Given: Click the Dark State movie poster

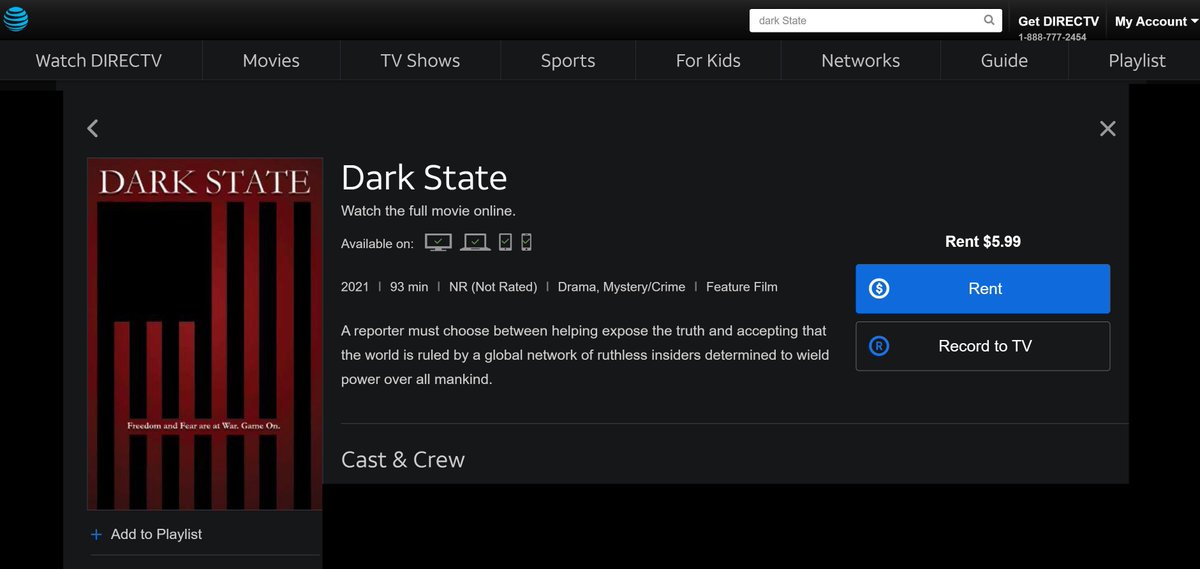Looking at the screenshot, I should click(205, 334).
